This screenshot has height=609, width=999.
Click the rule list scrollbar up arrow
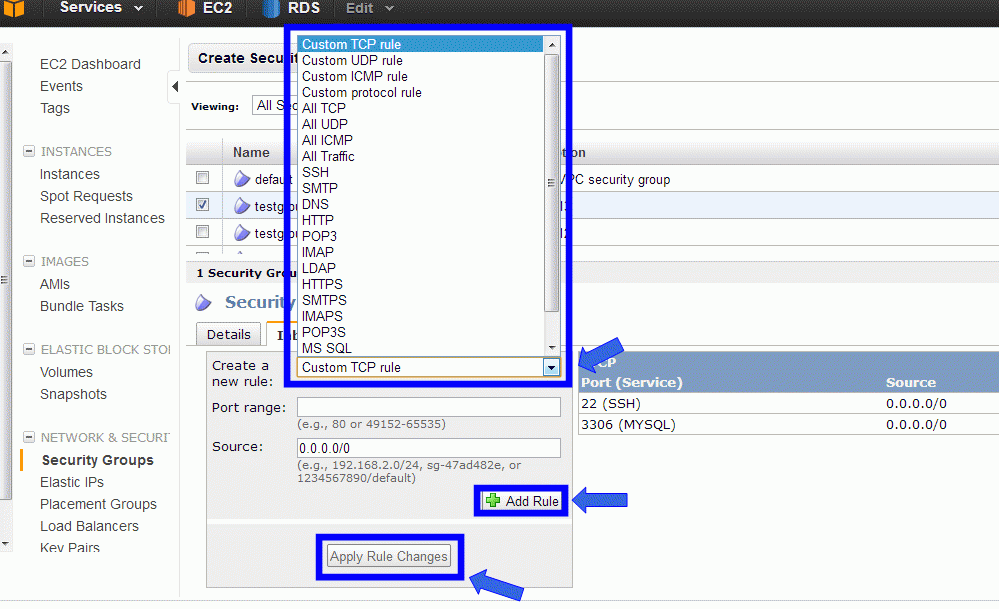point(552,45)
